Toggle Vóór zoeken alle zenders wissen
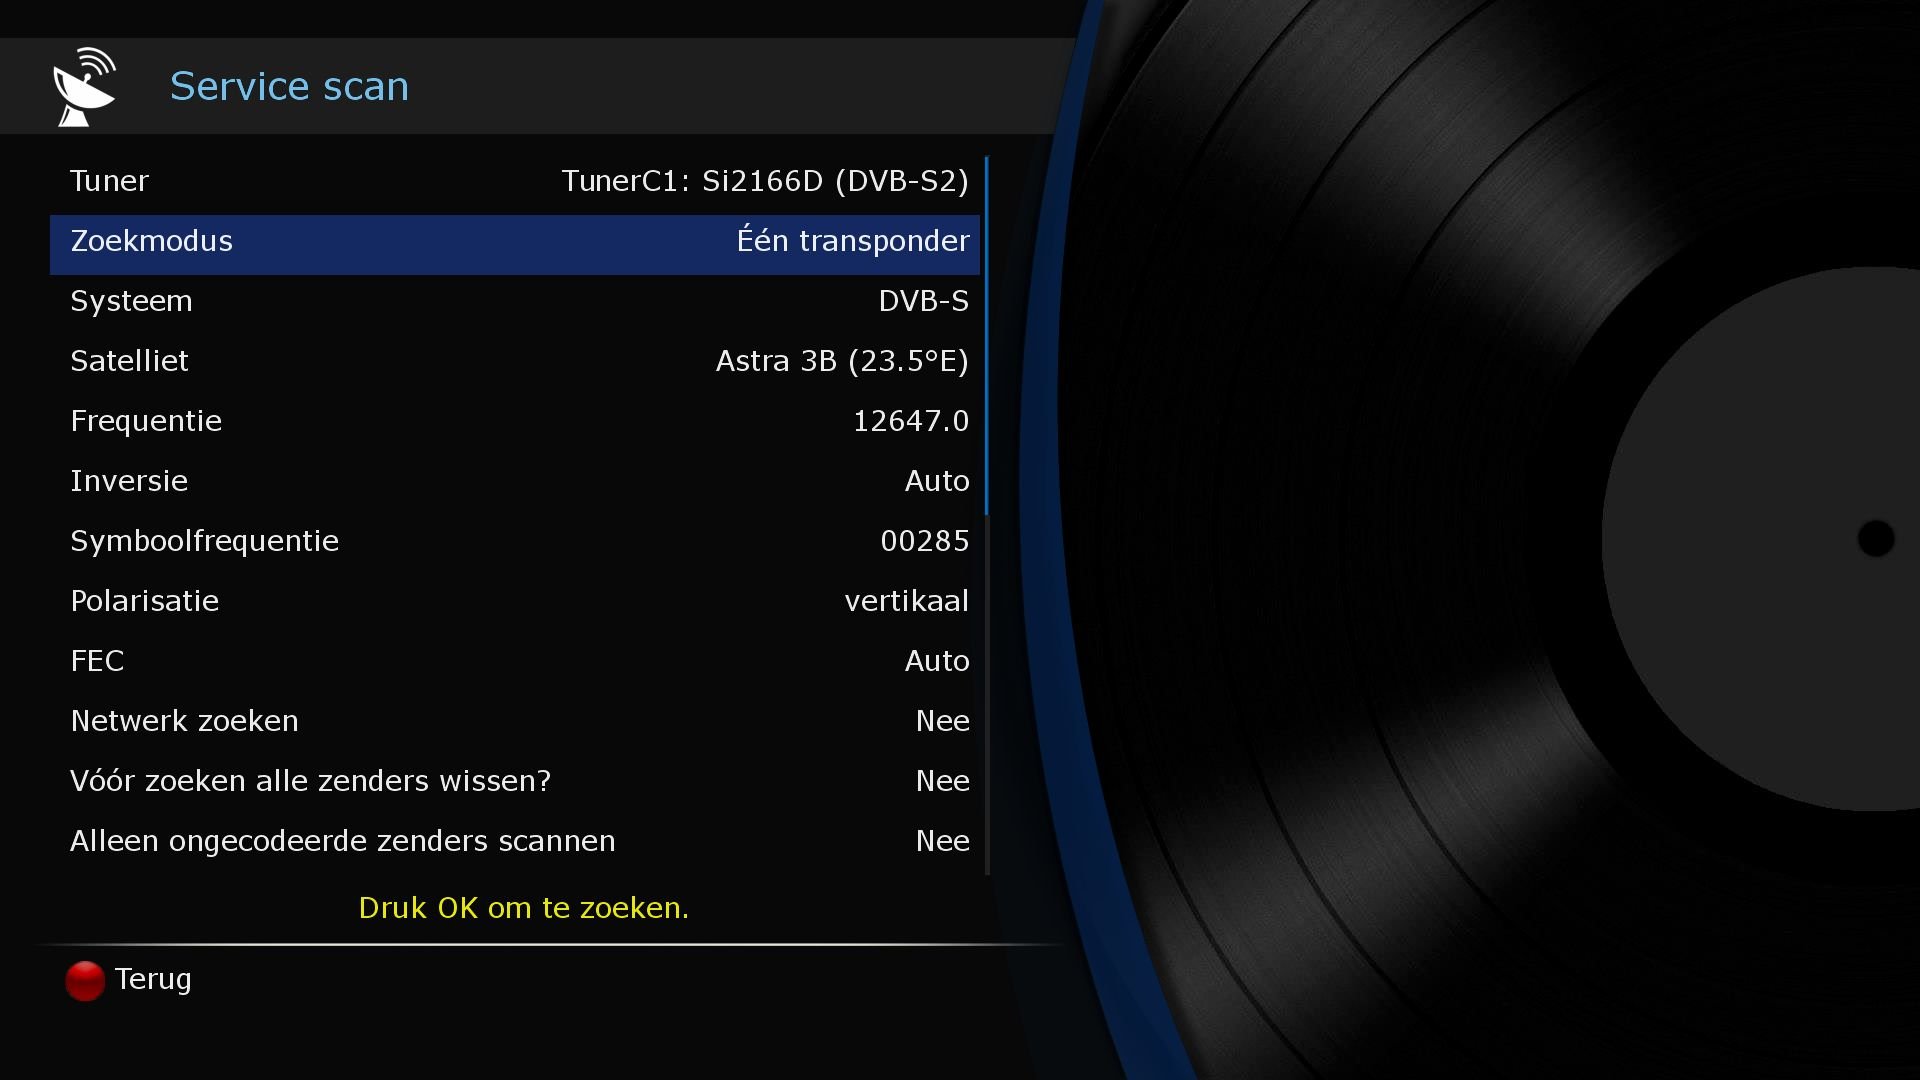 (x=515, y=781)
